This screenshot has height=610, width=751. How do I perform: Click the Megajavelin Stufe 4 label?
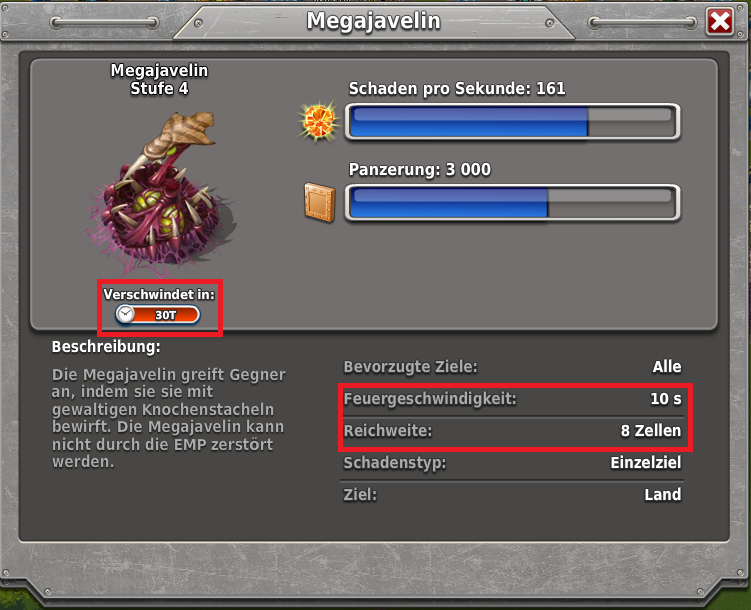[x=159, y=79]
